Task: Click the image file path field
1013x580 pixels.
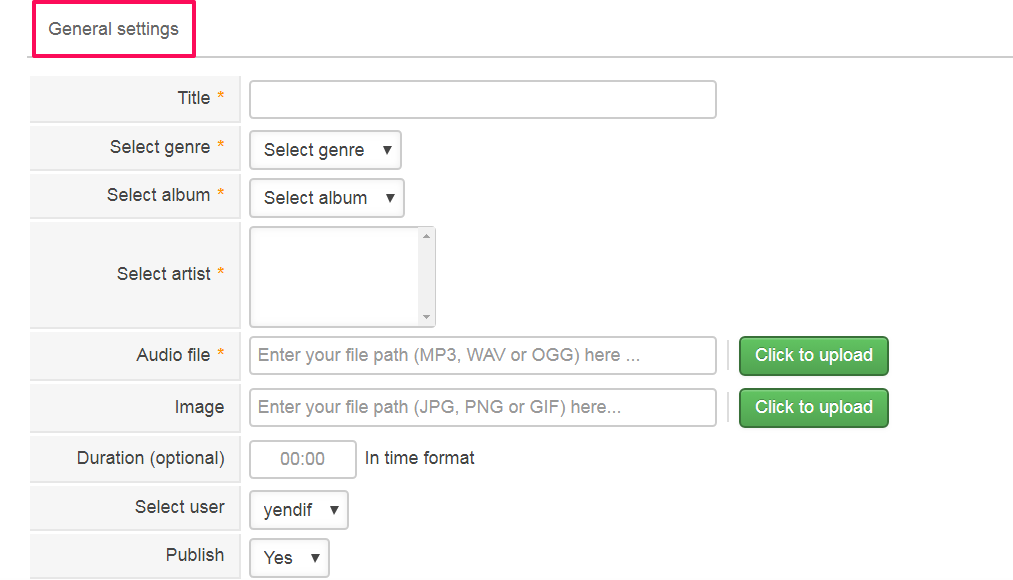Action: pyautogui.click(x=482, y=407)
